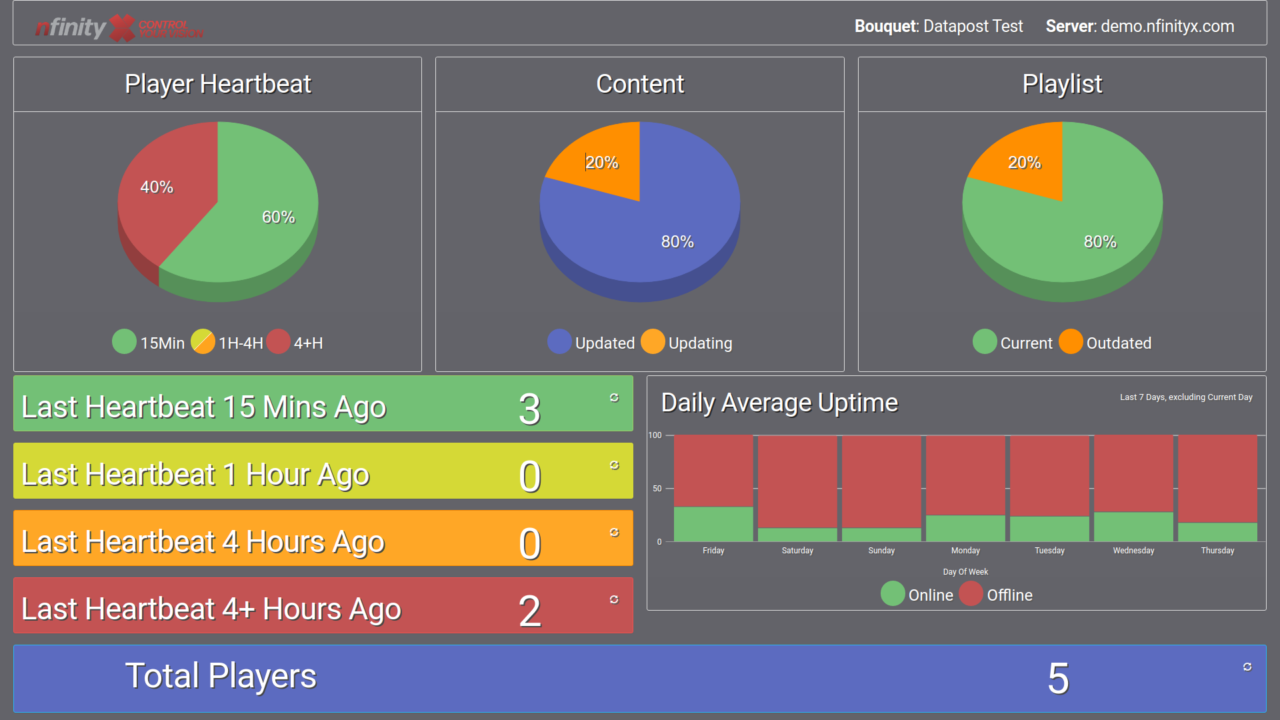Refresh the Last Heartbeat 4 Hours Ago count
Image resolution: width=1280 pixels, height=720 pixels.
(613, 532)
